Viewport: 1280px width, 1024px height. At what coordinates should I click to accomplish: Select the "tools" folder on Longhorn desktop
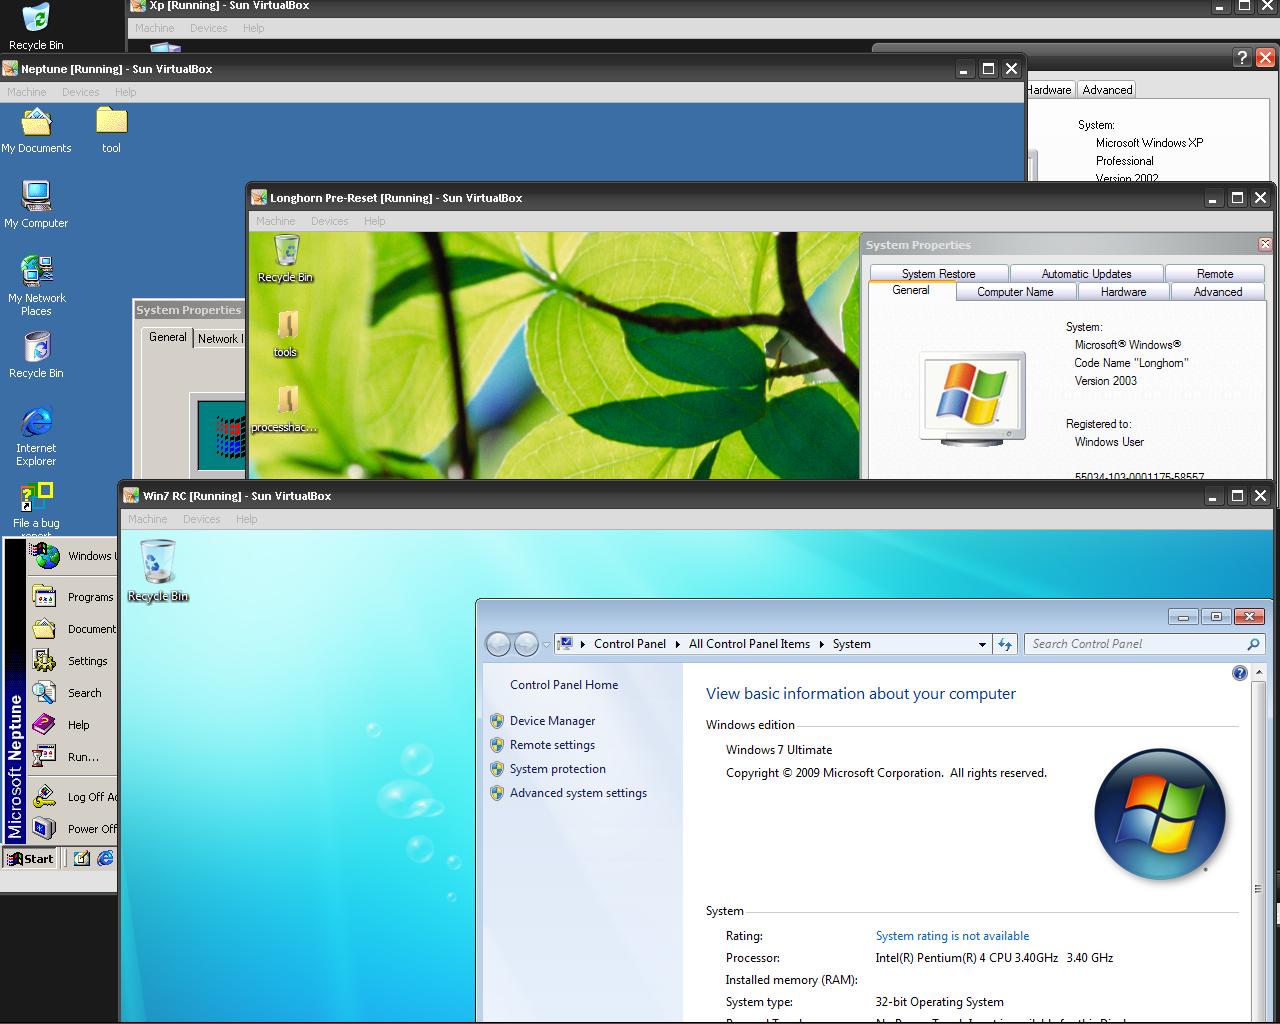point(286,334)
